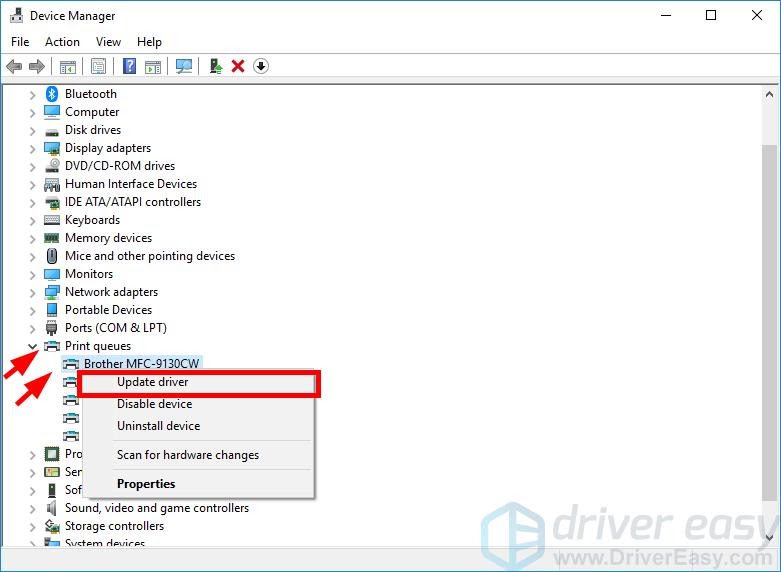Click the Ports (COM & LPT) icon
The width and height of the screenshot is (781, 572).
point(52,328)
